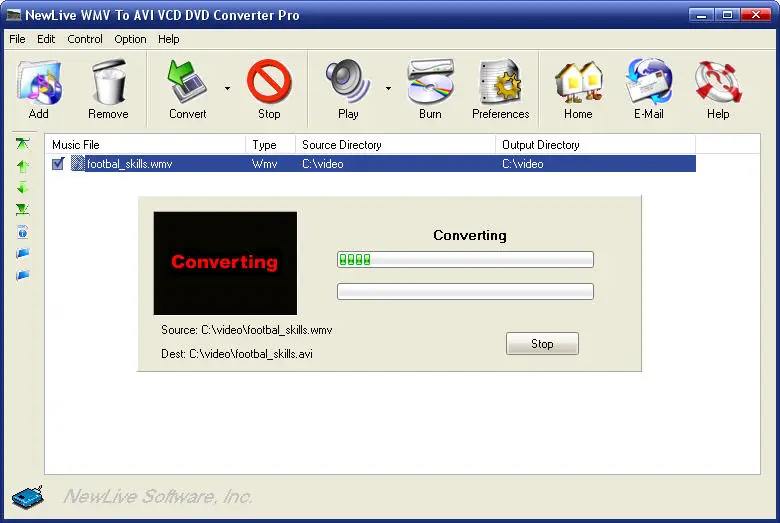Viewport: 780px width, 523px height.
Task: Expand the Play dropdown arrow
Action: (389, 89)
